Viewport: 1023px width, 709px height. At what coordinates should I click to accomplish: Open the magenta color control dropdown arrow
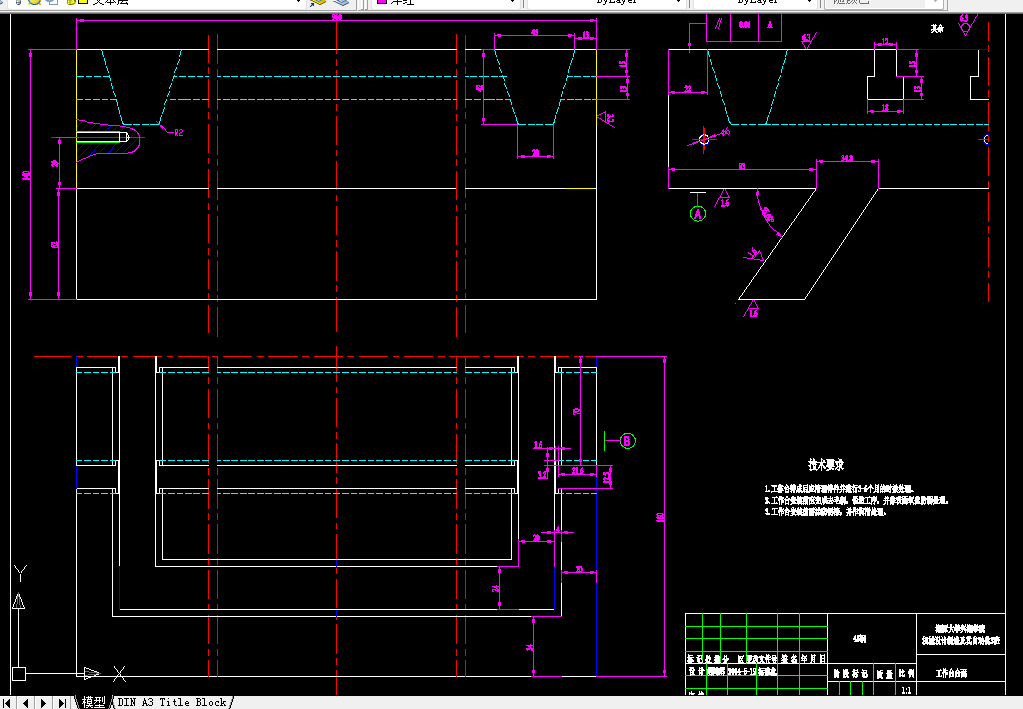[x=512, y=3]
